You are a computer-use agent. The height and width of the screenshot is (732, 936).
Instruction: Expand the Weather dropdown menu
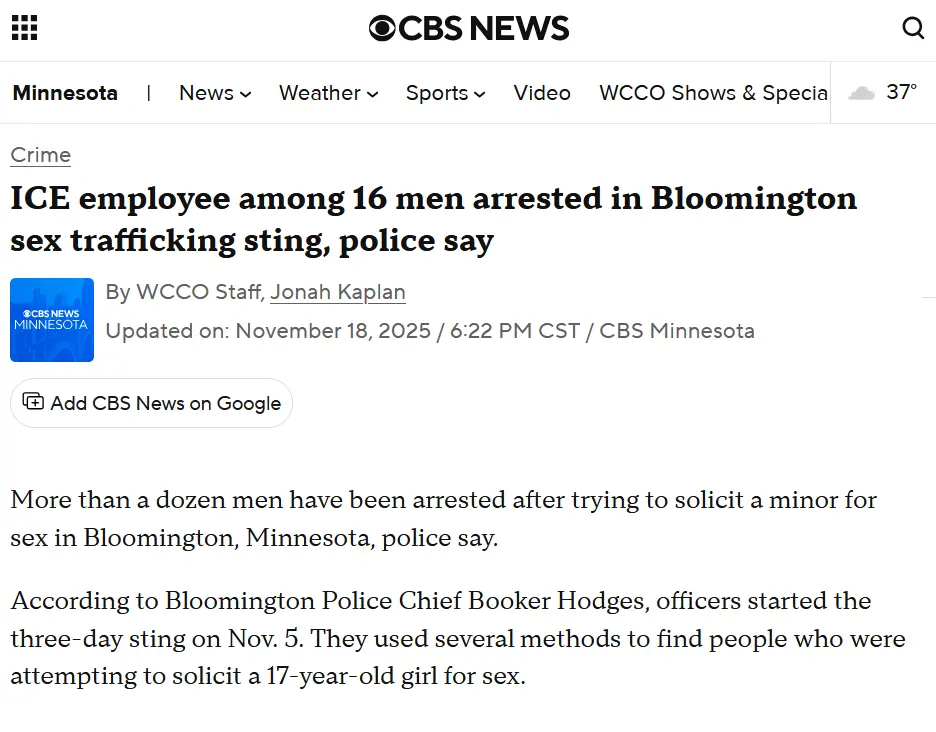click(x=328, y=93)
